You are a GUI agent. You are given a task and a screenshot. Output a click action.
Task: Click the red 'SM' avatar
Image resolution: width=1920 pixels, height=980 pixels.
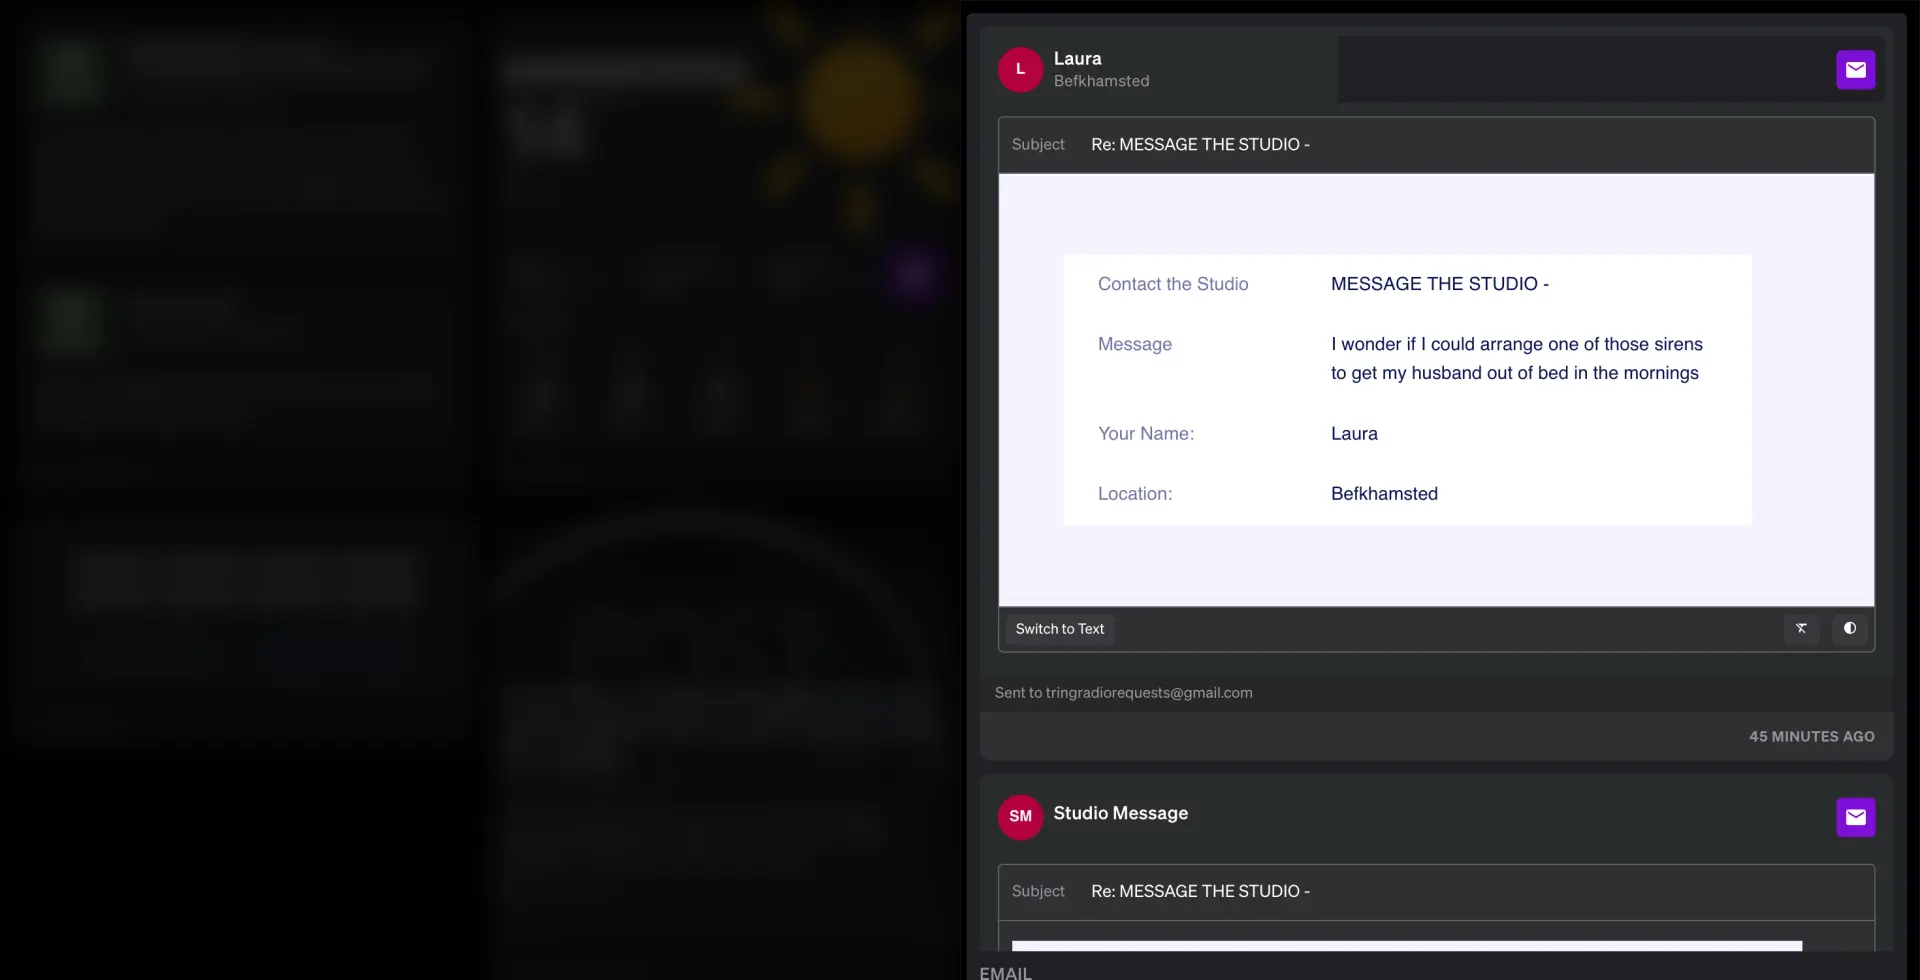[x=1020, y=817]
